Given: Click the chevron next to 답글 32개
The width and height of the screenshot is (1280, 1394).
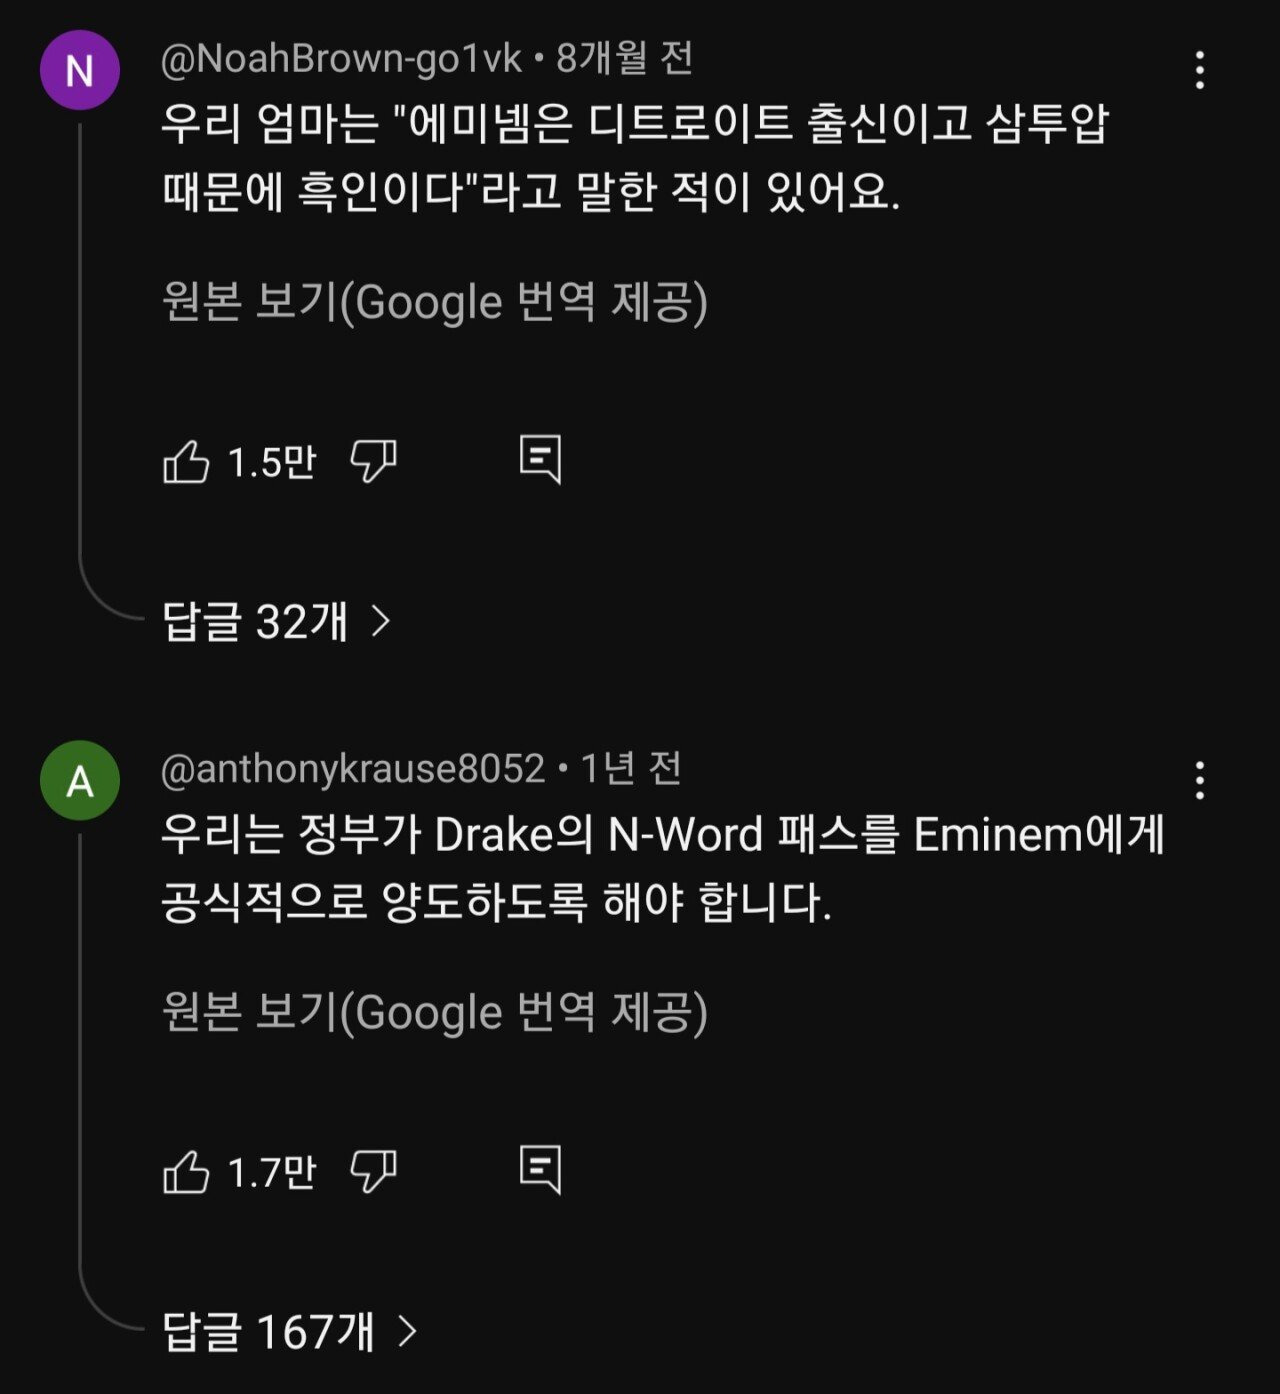Looking at the screenshot, I should (381, 622).
